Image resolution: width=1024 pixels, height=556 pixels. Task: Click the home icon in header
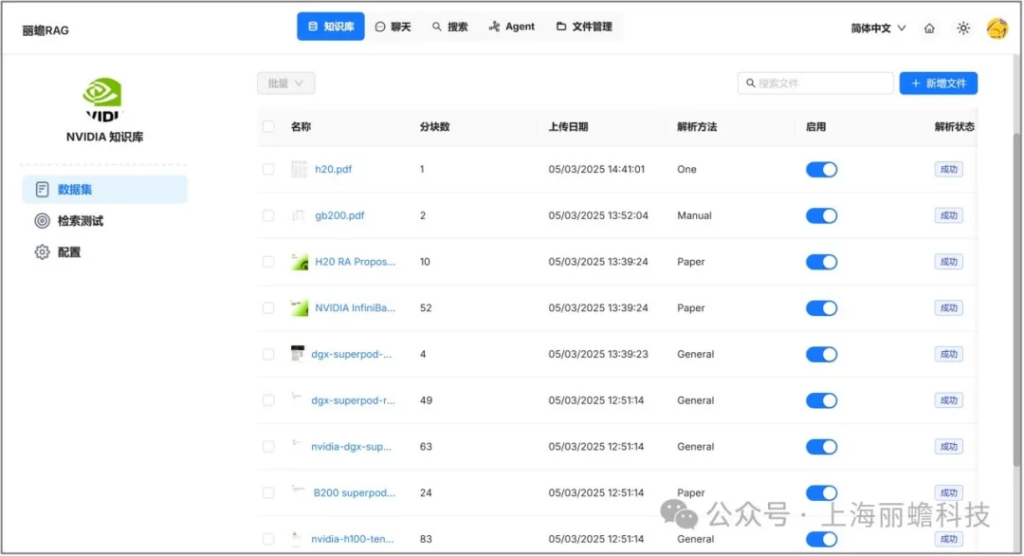click(x=929, y=28)
